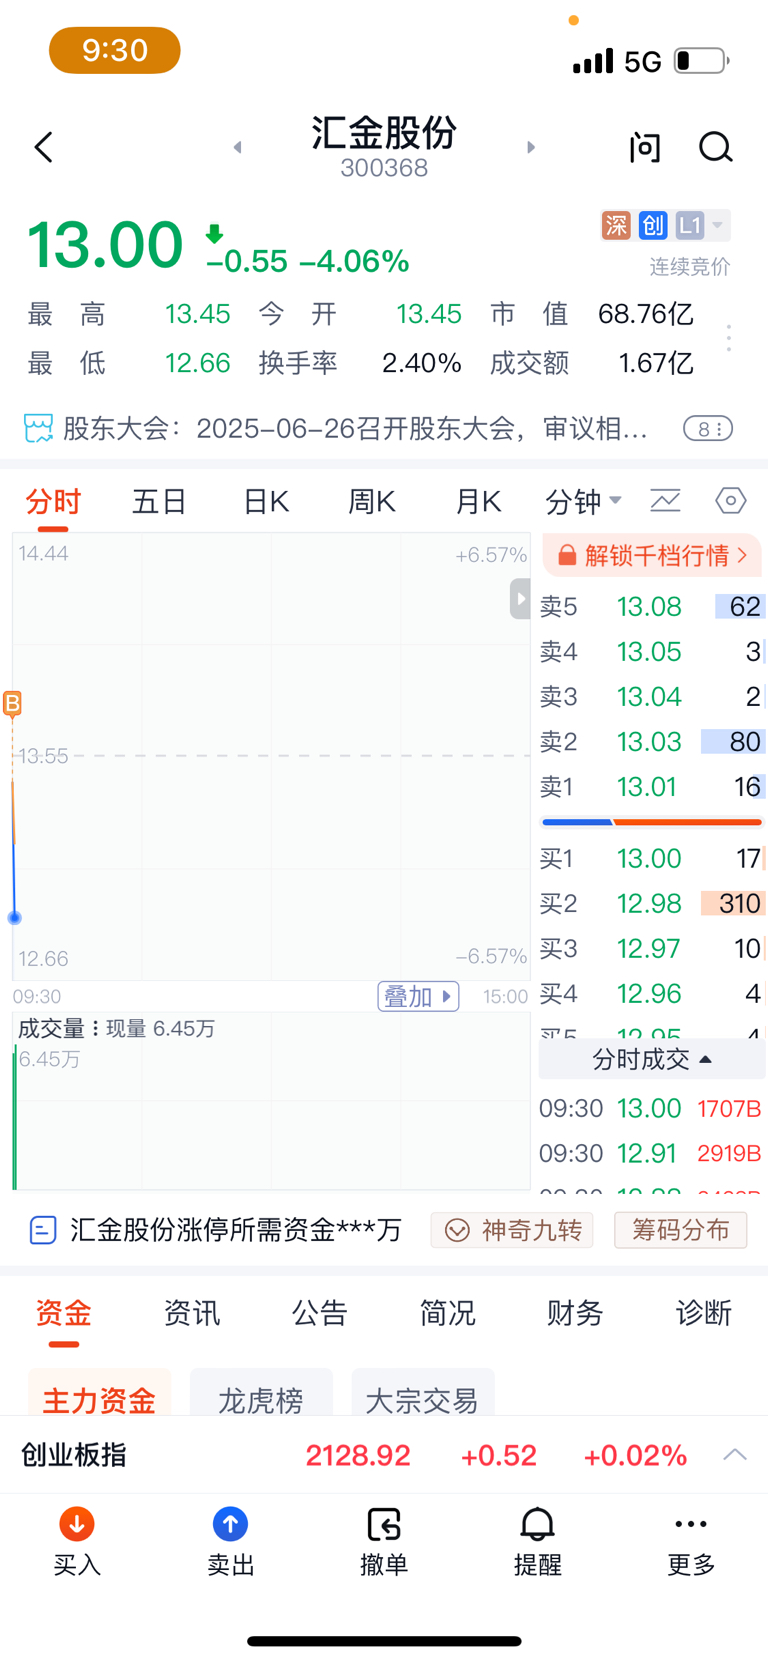The image size is (768, 1663).
Task: Select 卖2 price 13.03 row
Action: point(652,742)
